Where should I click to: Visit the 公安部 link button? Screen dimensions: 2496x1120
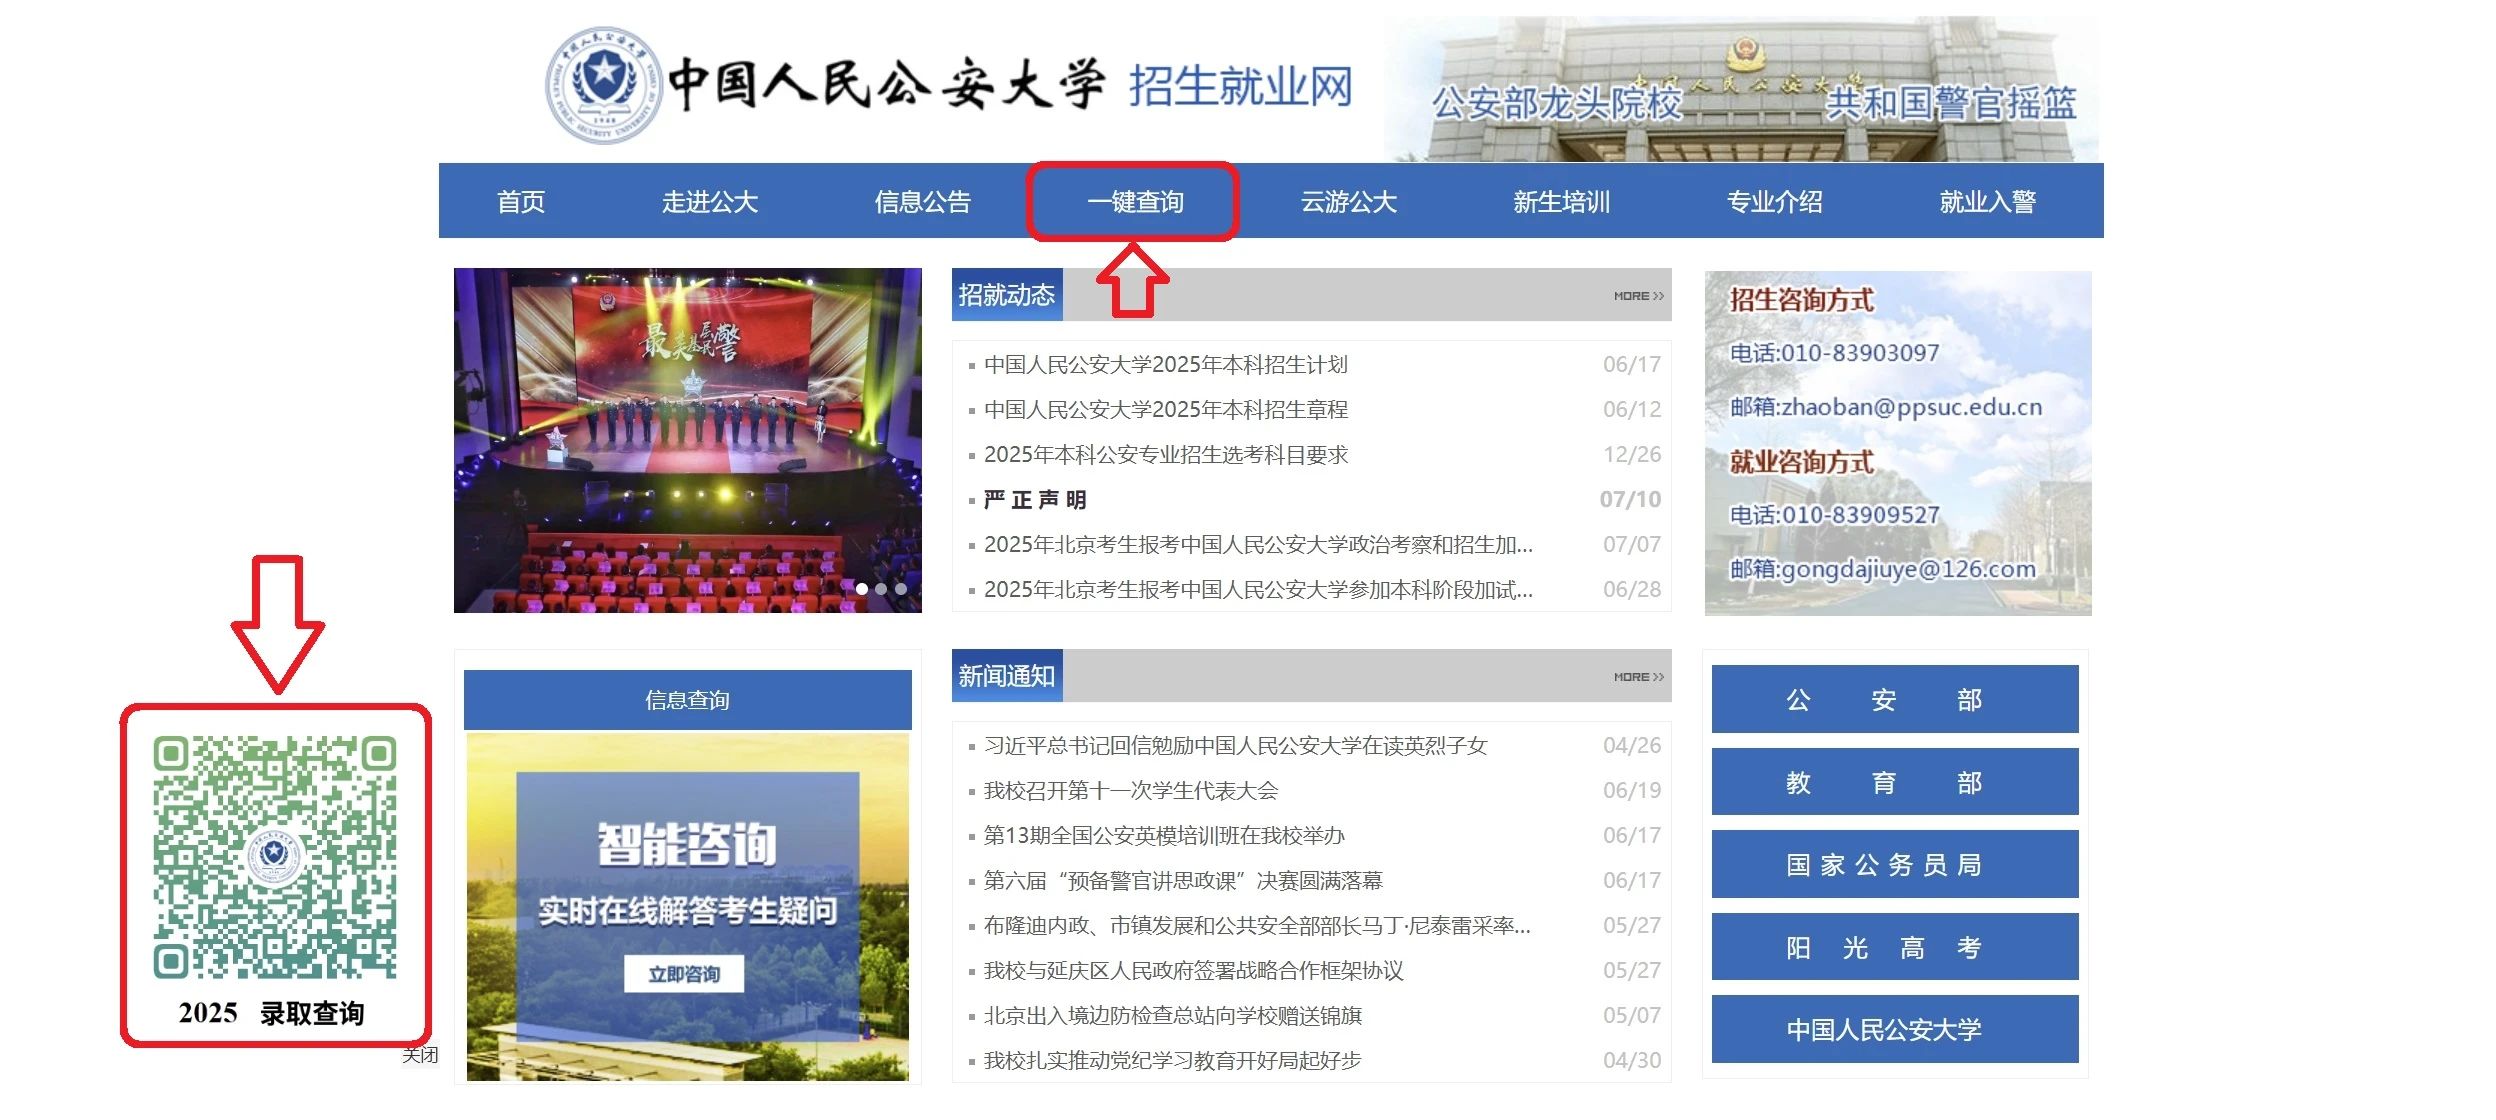click(1894, 699)
